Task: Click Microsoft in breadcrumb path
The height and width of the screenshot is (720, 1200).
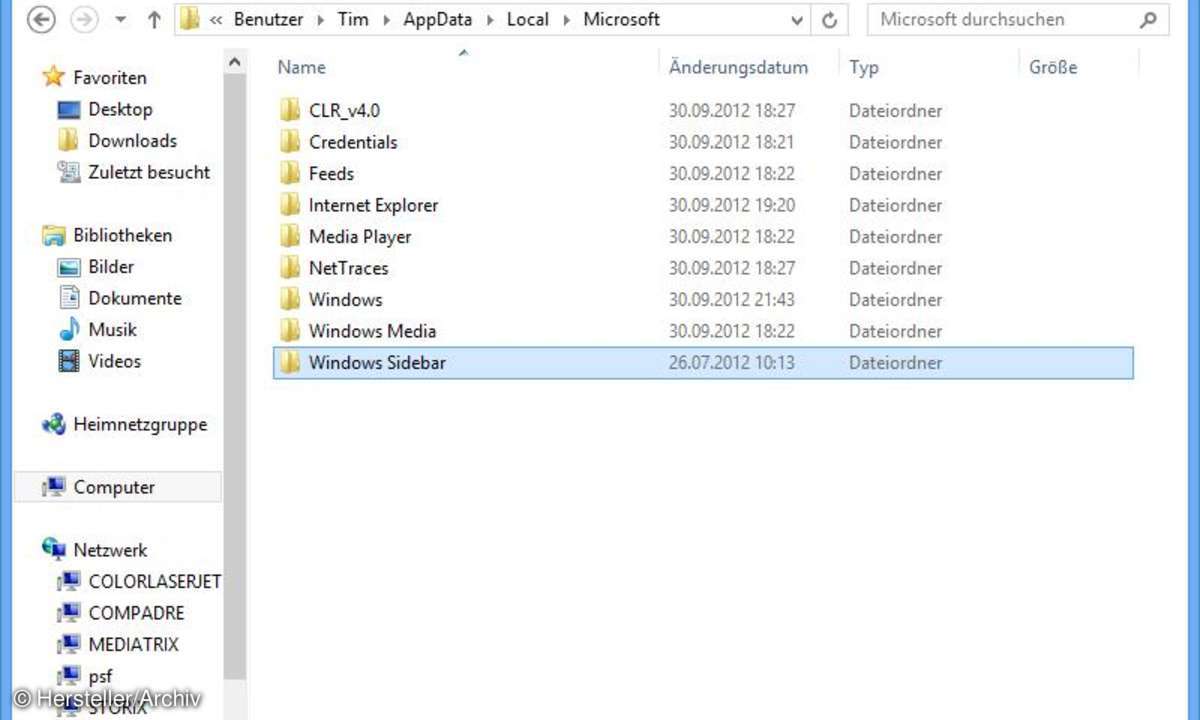Action: (x=622, y=19)
